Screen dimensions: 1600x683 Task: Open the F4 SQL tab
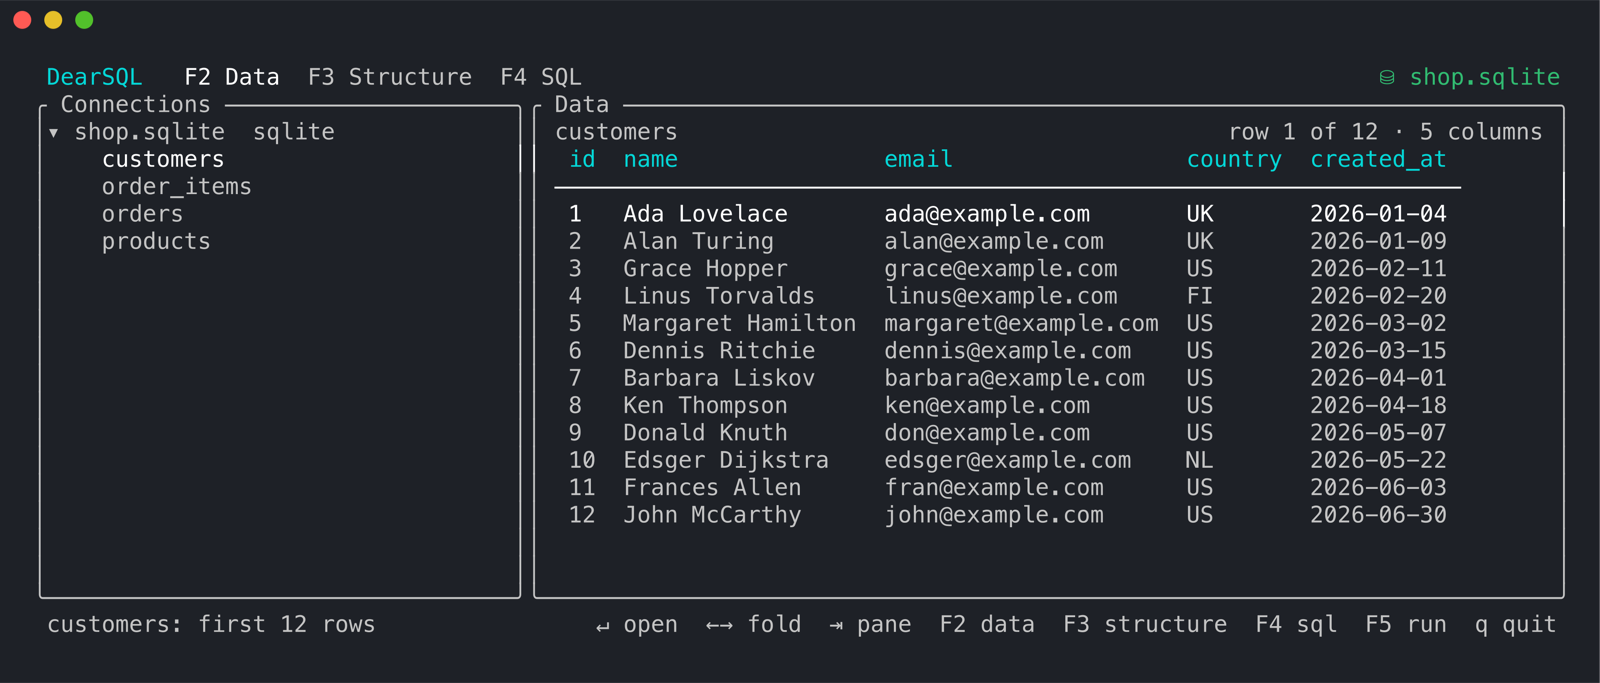(541, 77)
